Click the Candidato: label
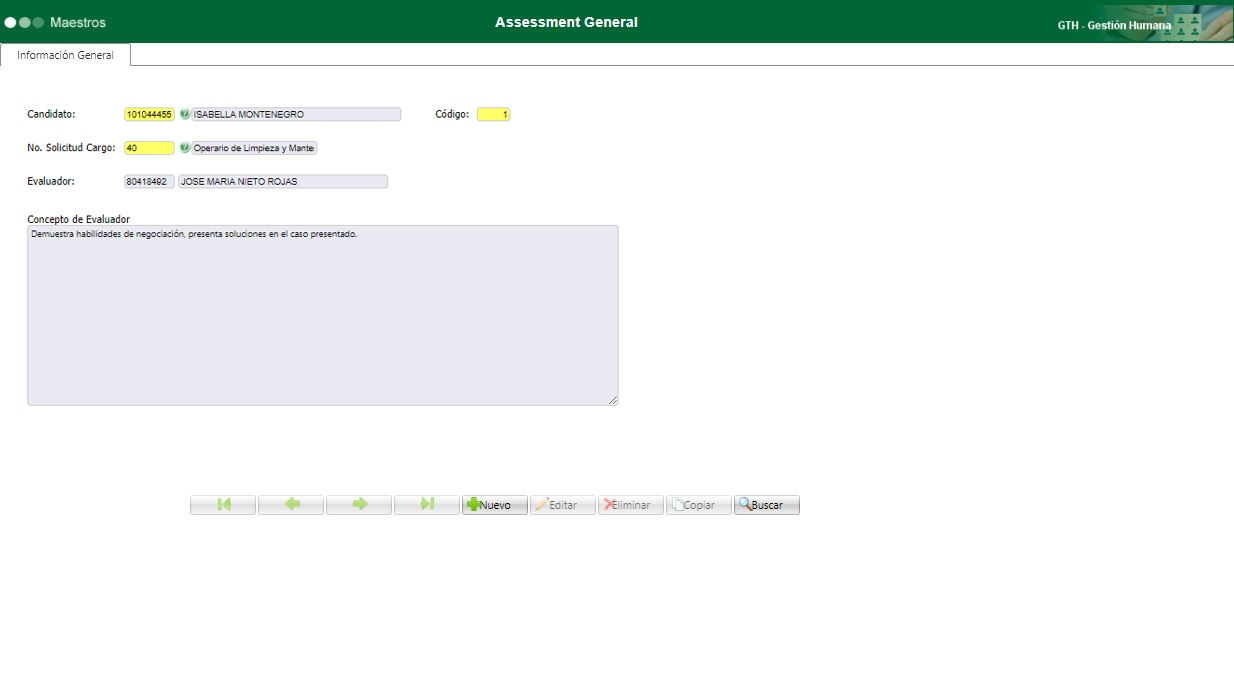1234x698 pixels. pos(51,114)
